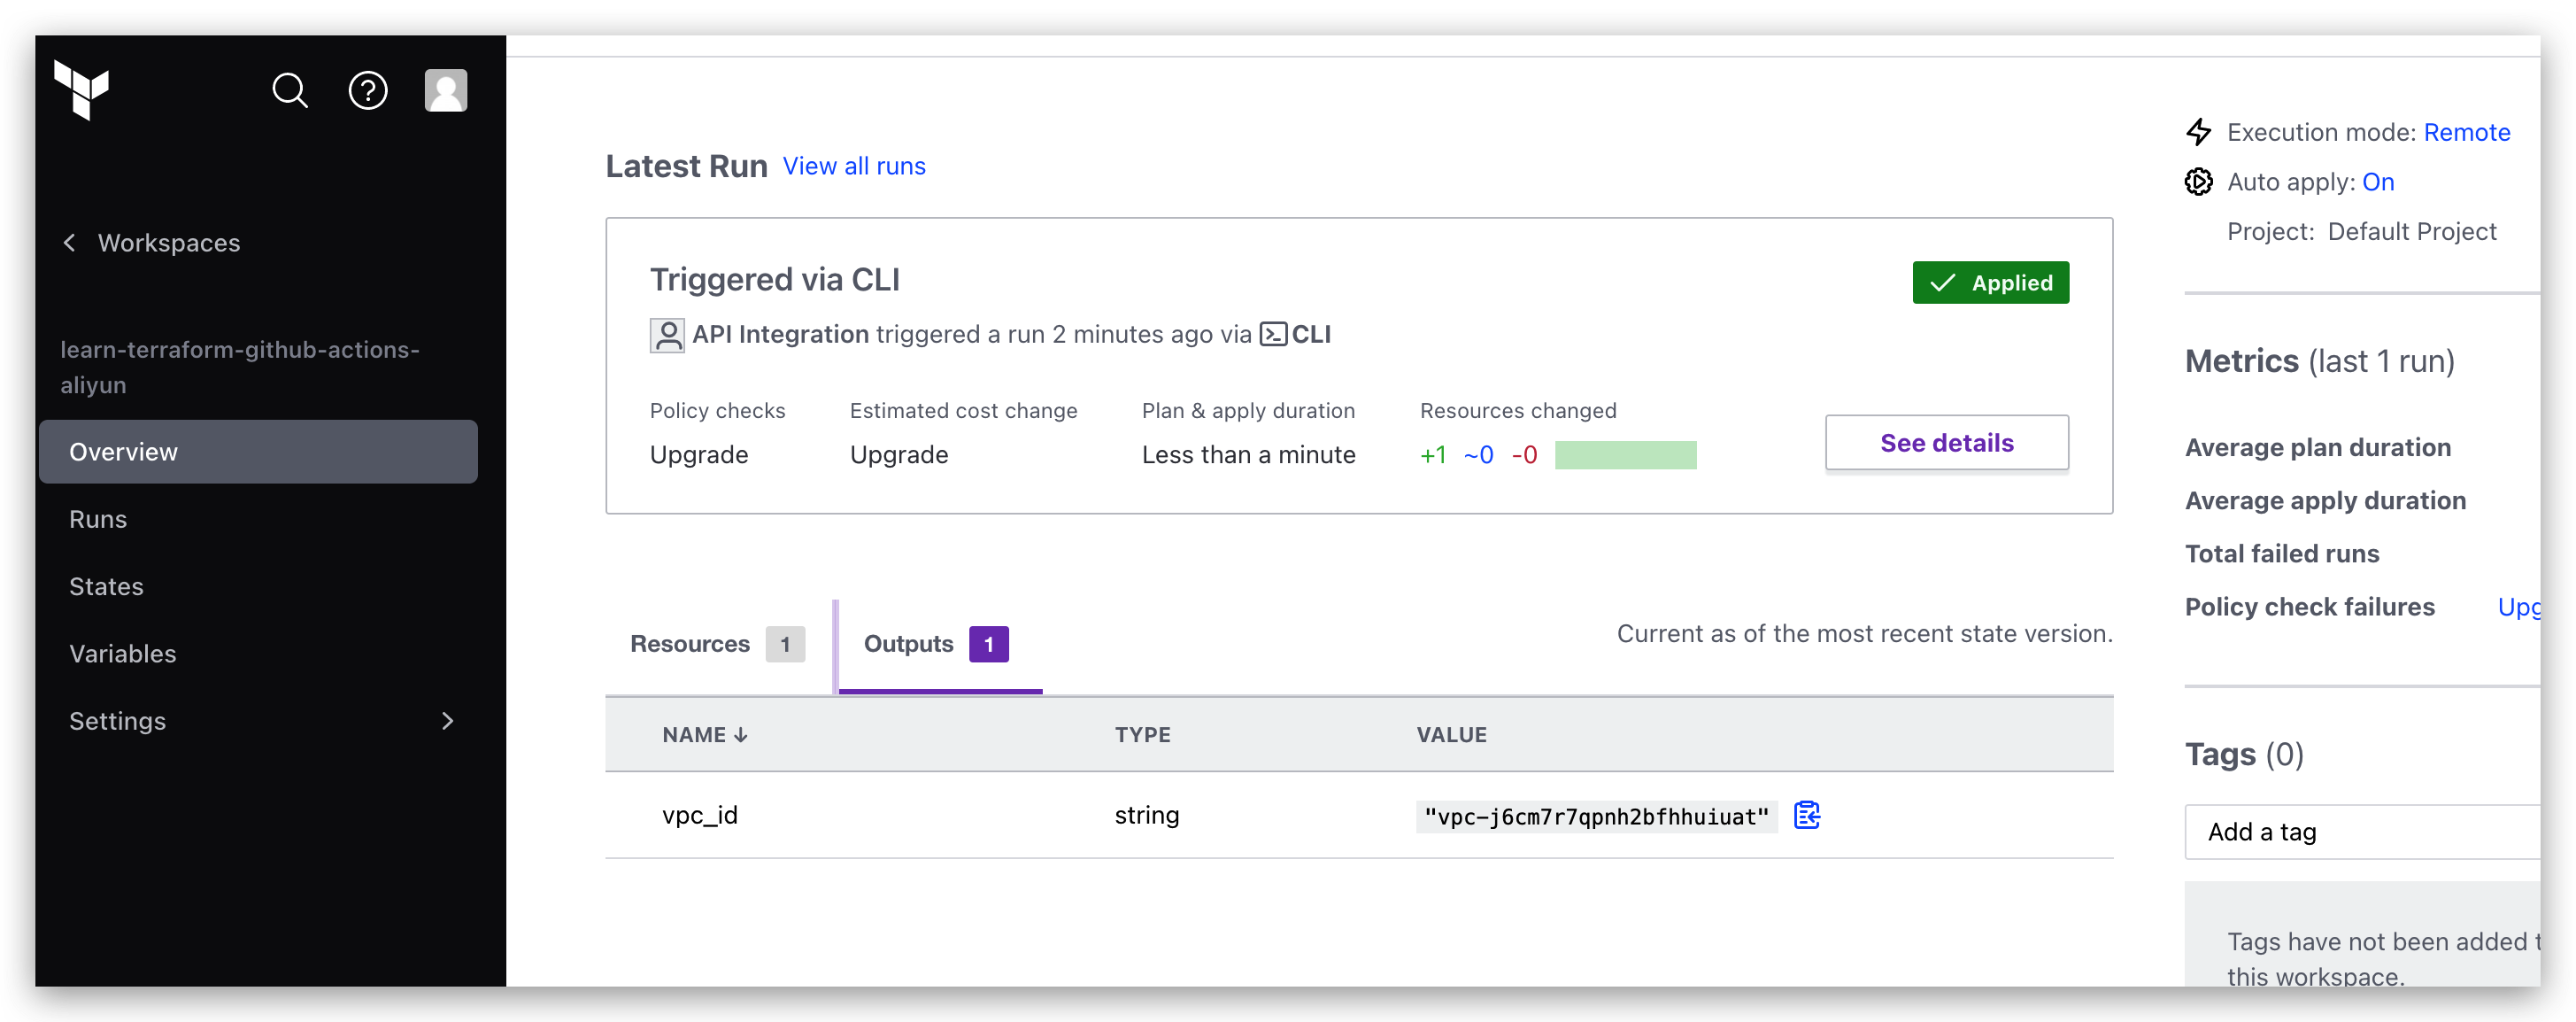Click the API Integration user avatar icon
Image resolution: width=2576 pixels, height=1022 pixels.
667,335
